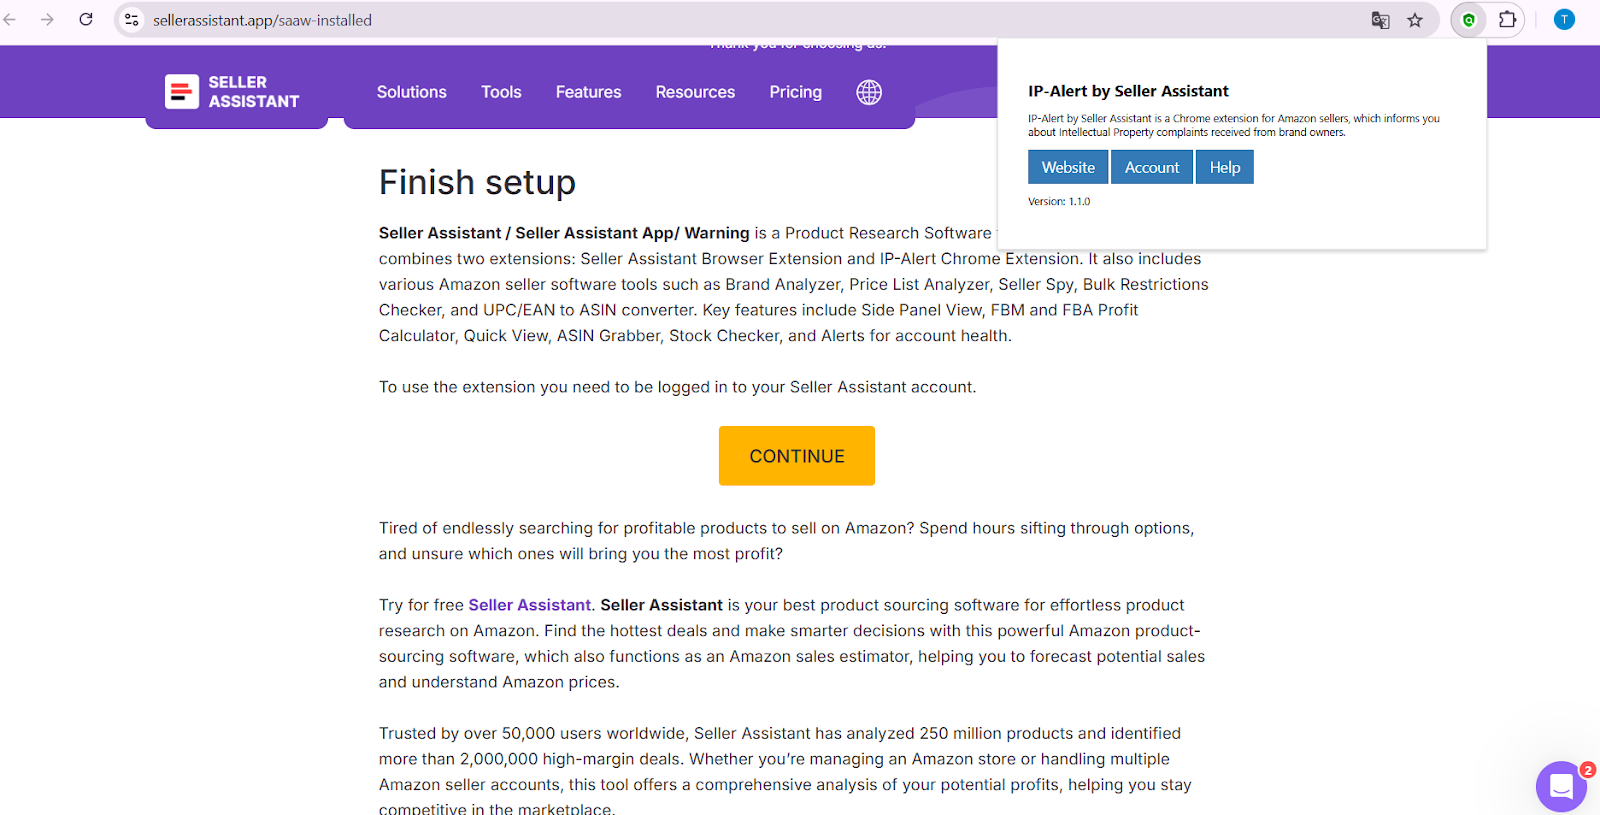Click the CONTINUE button
This screenshot has width=1600, height=815.
coord(796,455)
